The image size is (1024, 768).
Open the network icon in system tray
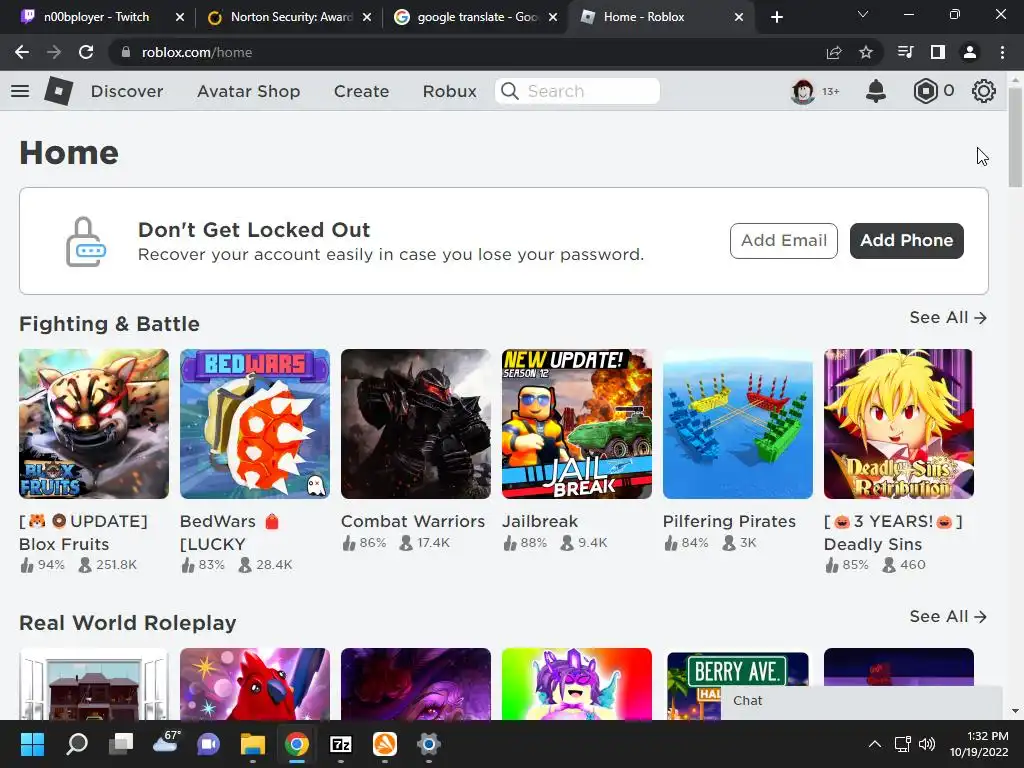point(903,744)
